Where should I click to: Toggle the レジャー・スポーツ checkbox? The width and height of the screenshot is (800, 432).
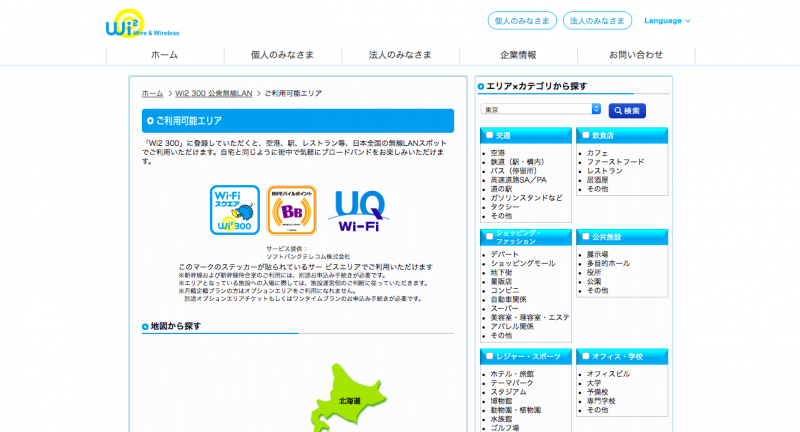pyautogui.click(x=489, y=356)
